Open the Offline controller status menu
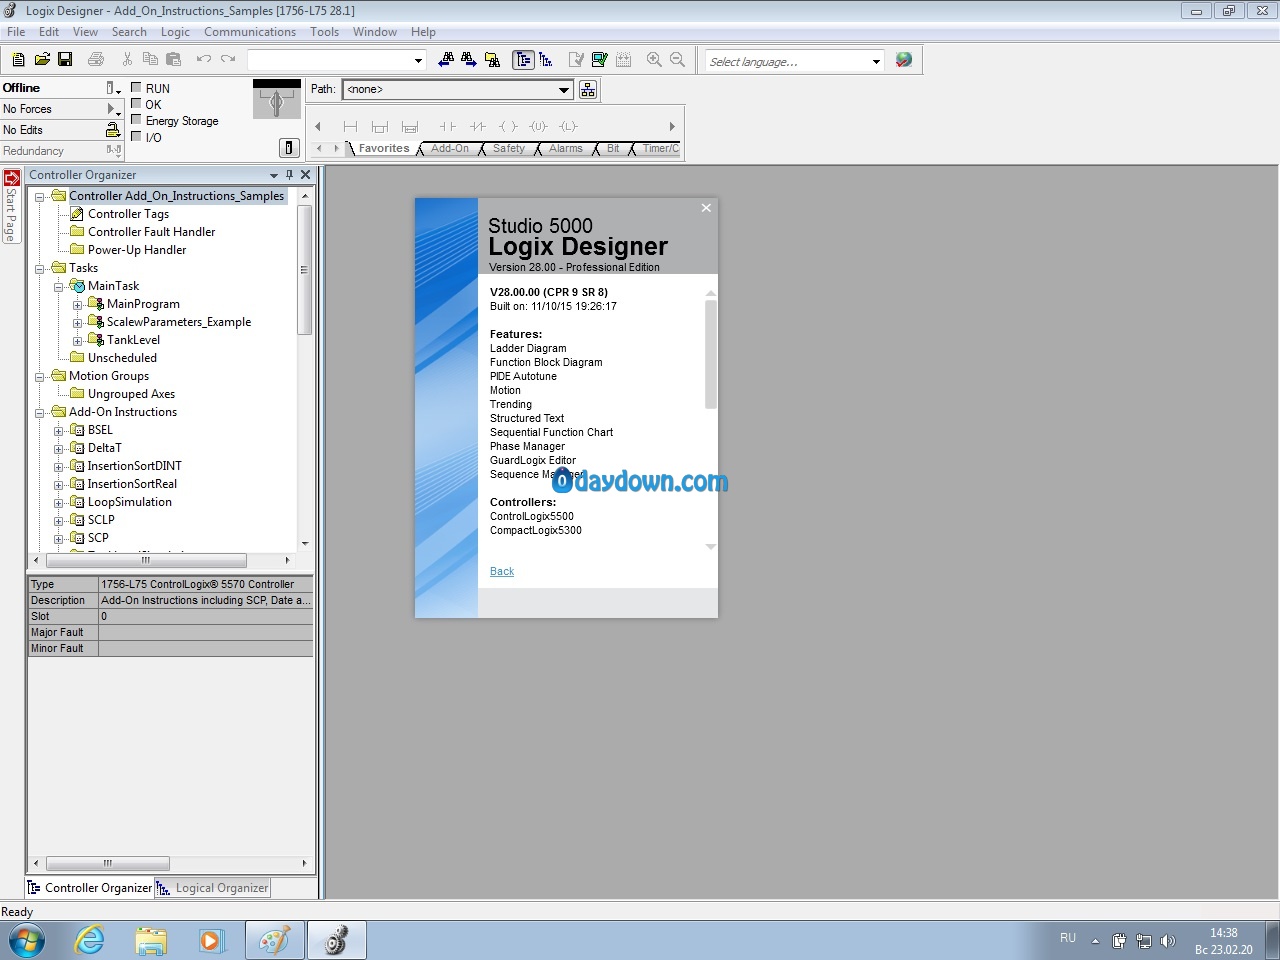The width and height of the screenshot is (1280, 960). [x=113, y=88]
